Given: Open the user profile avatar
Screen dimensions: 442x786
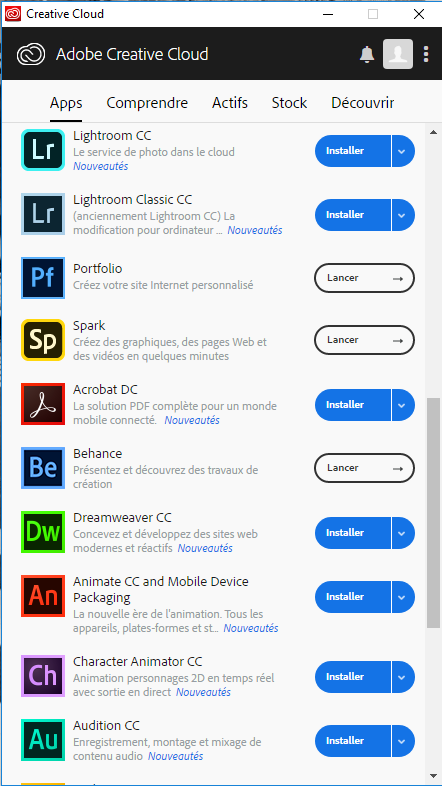Looking at the screenshot, I should (398, 54).
